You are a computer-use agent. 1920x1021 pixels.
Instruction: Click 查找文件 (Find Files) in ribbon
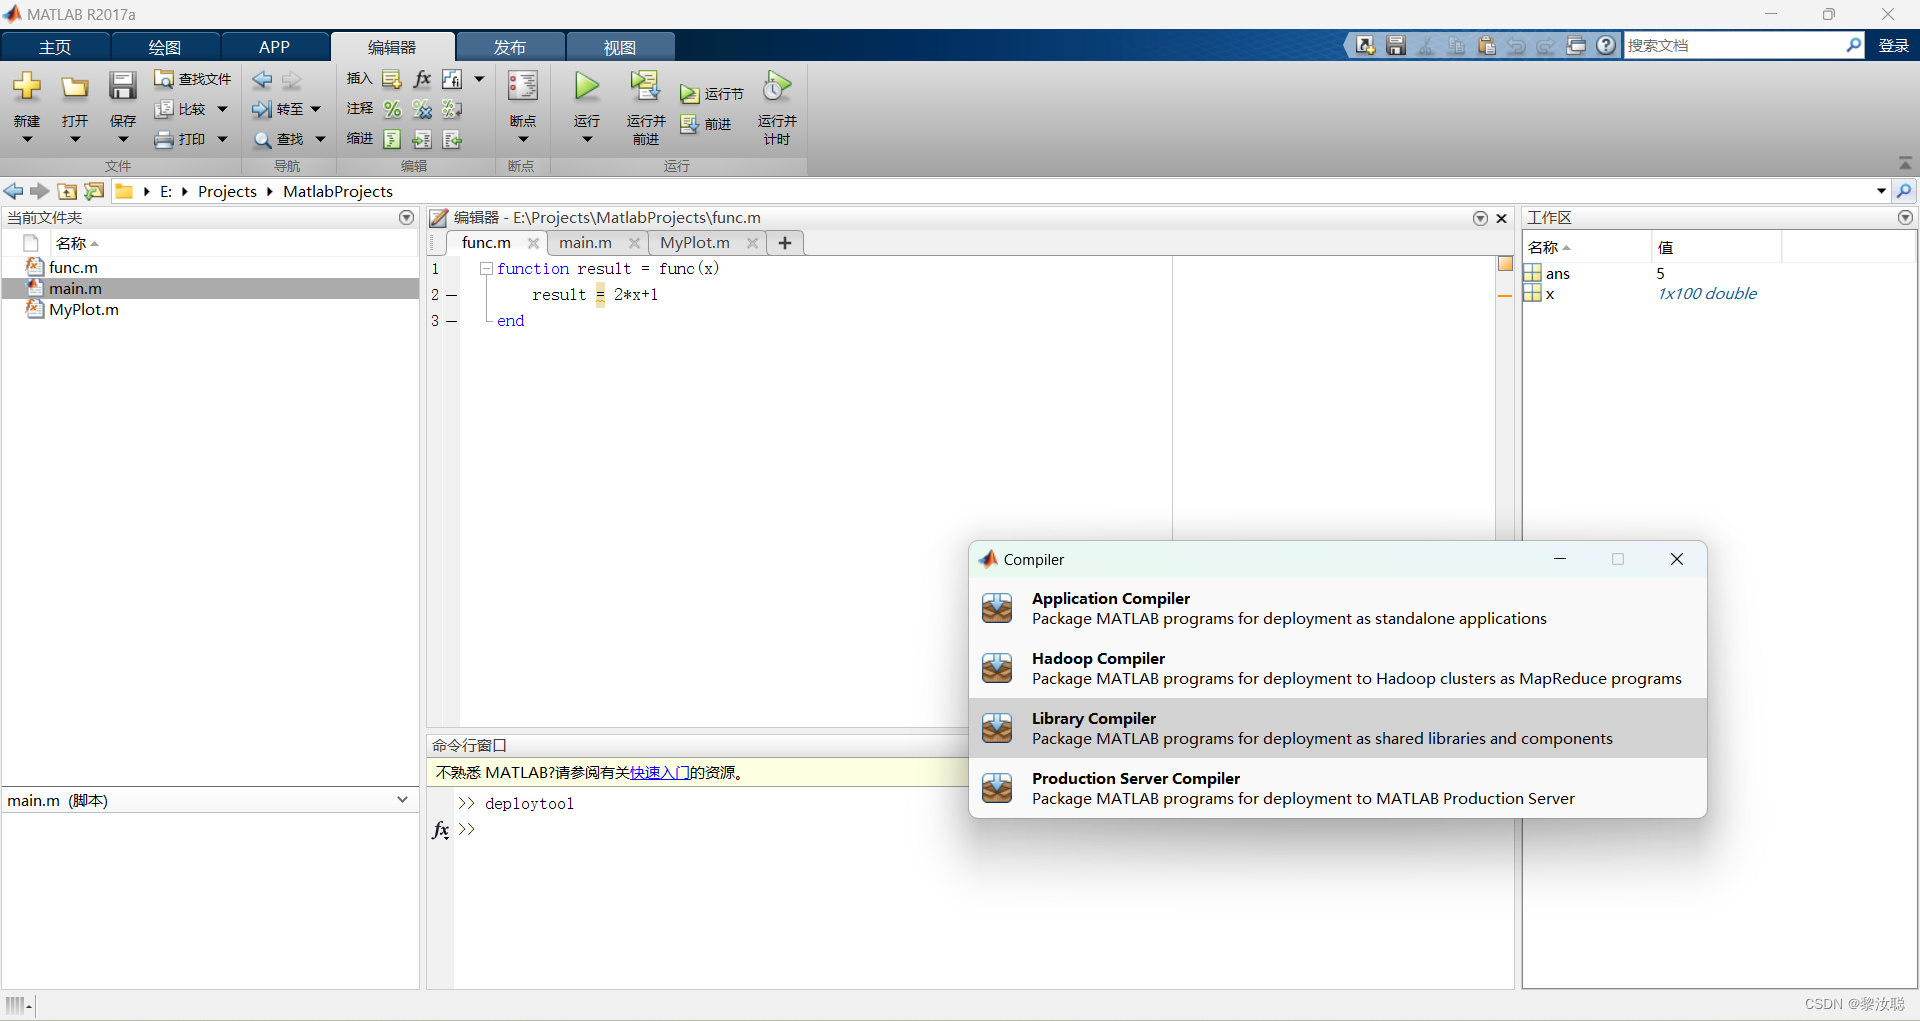point(193,79)
